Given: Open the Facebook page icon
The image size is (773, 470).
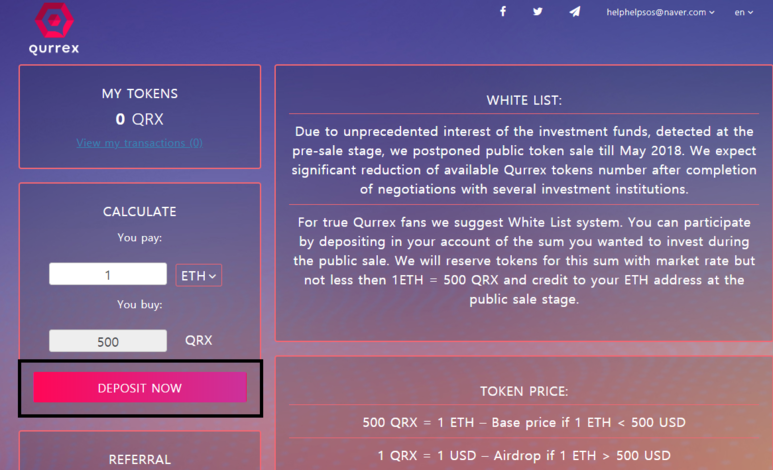Looking at the screenshot, I should pos(503,12).
